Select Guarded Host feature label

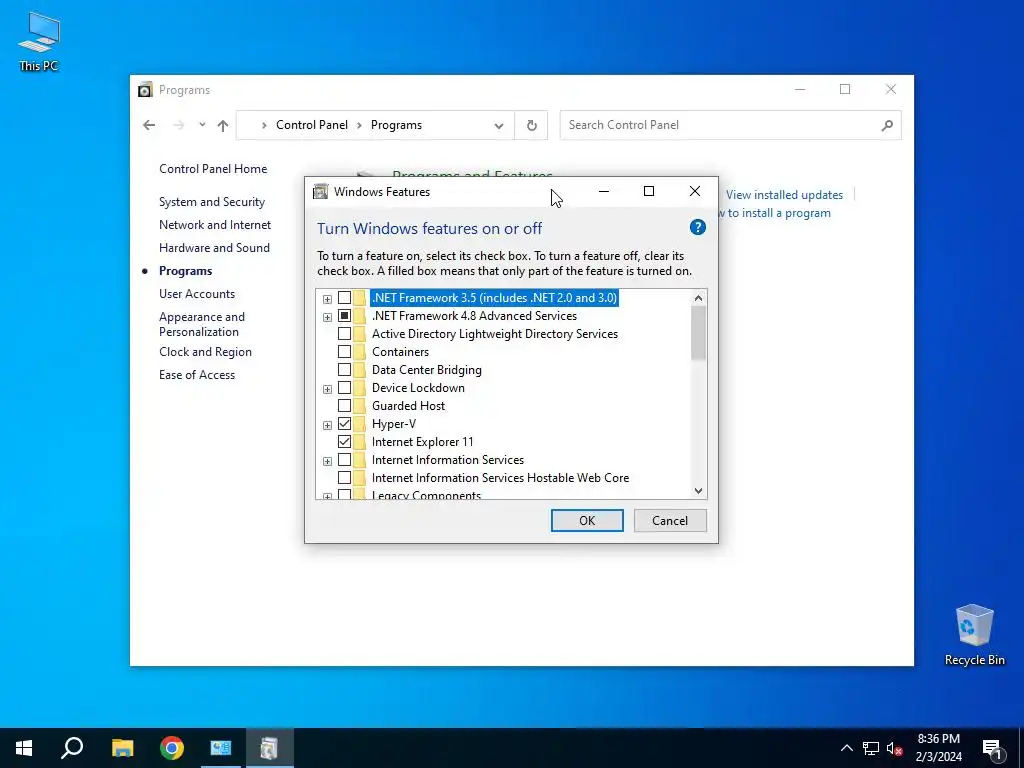408,406
